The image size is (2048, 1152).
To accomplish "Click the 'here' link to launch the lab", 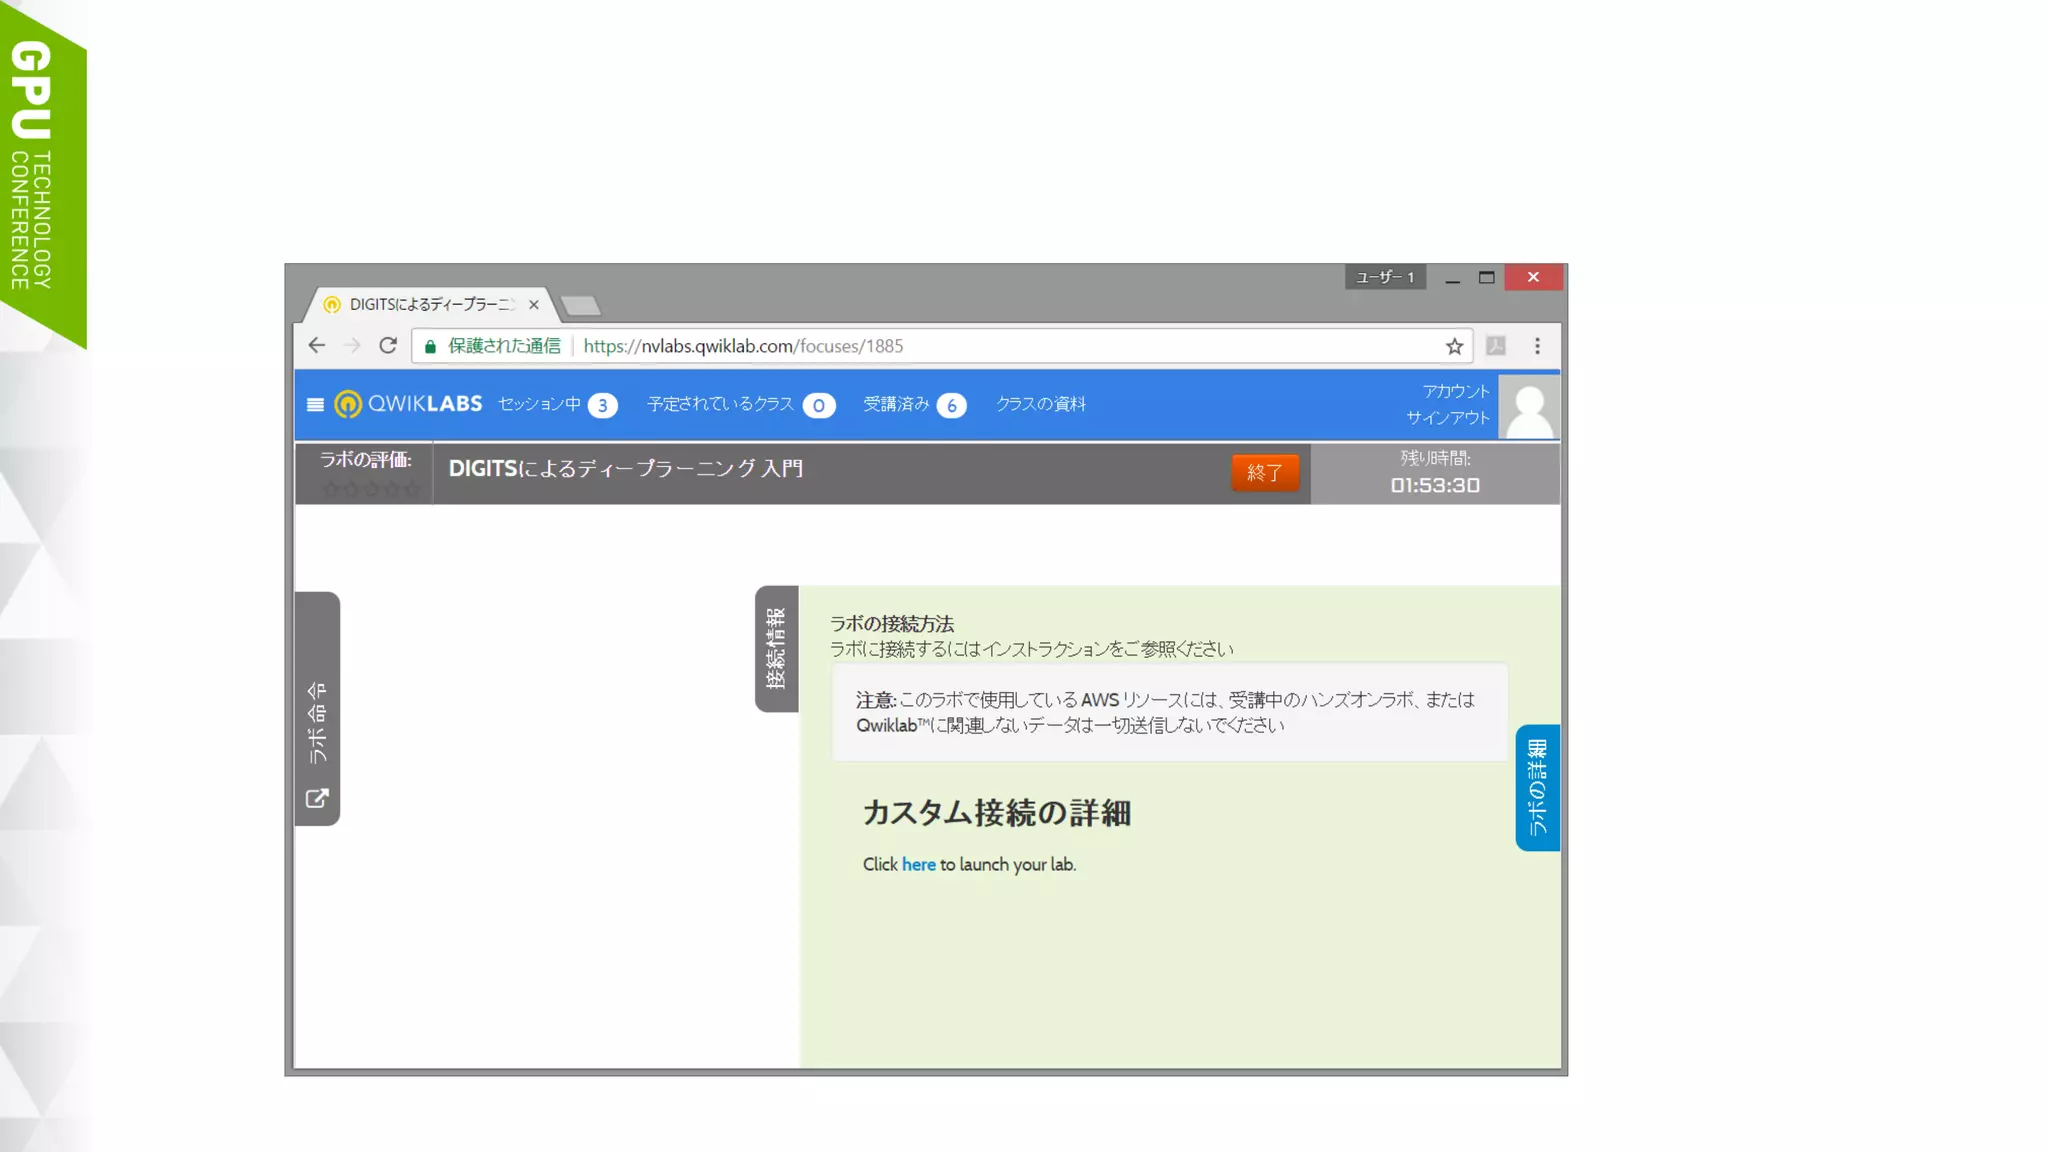I will pyautogui.click(x=919, y=865).
